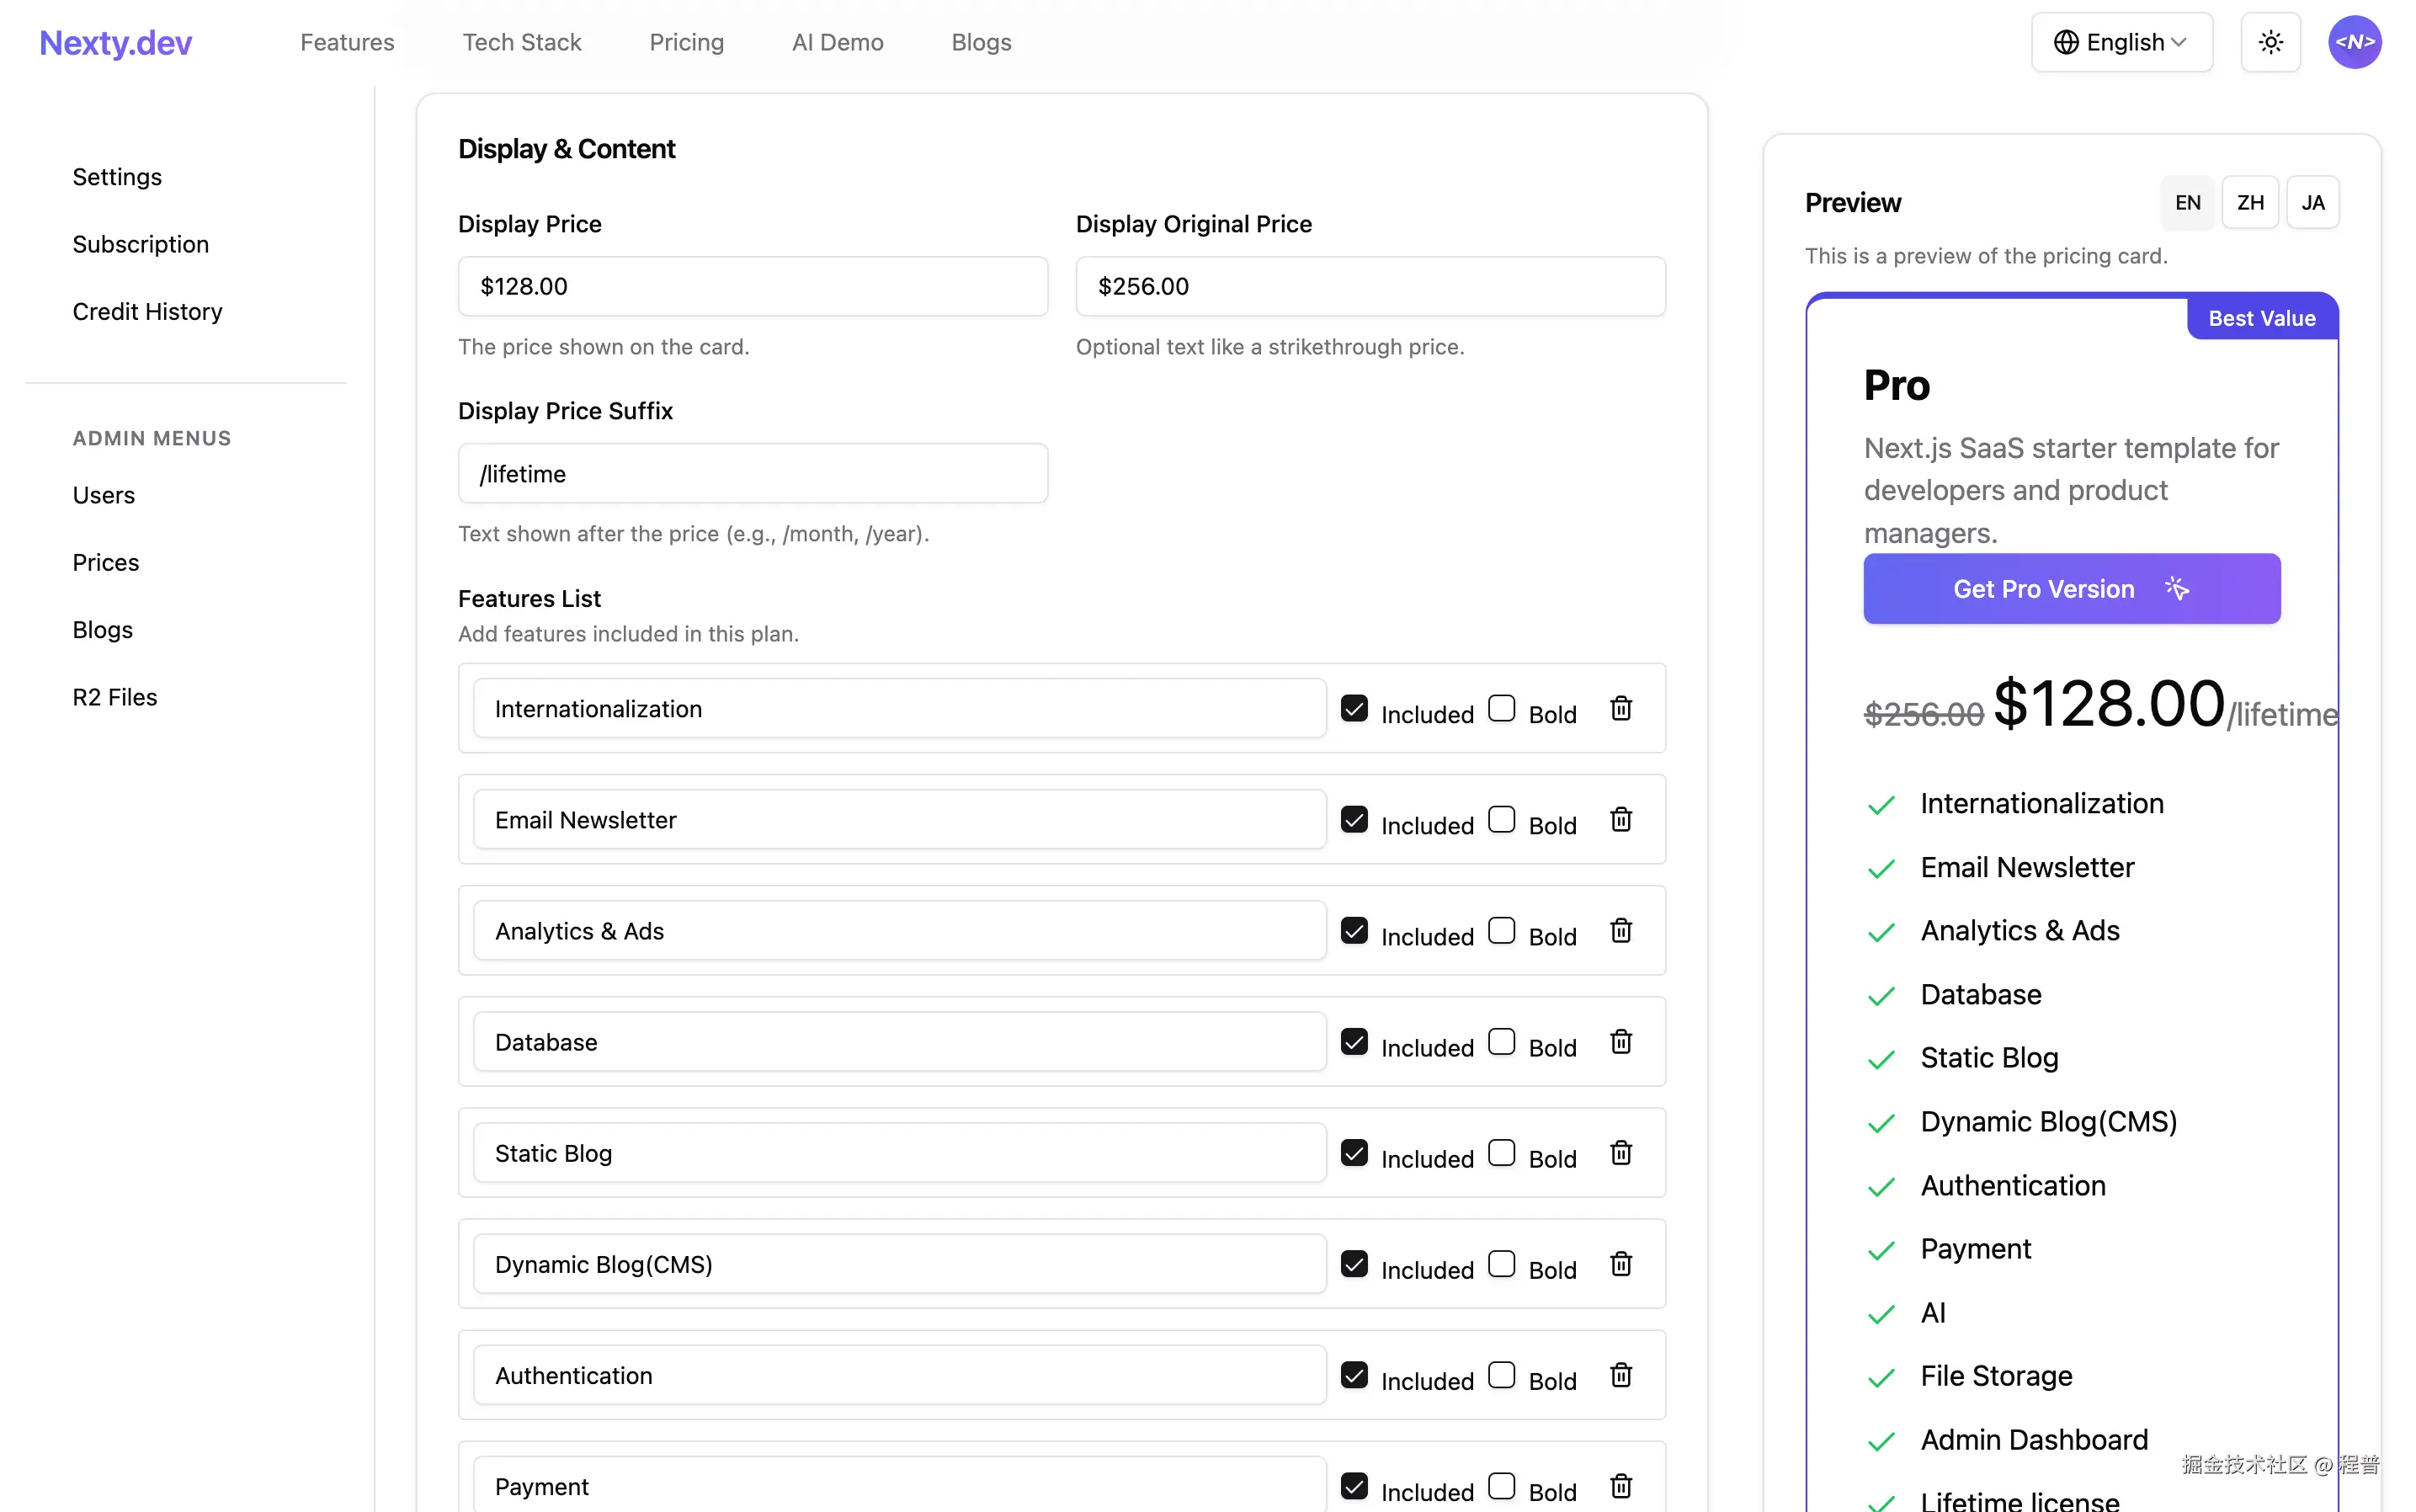Open the Pricing page from top navigation
Image resolution: width=2416 pixels, height=1512 pixels.
[x=686, y=42]
